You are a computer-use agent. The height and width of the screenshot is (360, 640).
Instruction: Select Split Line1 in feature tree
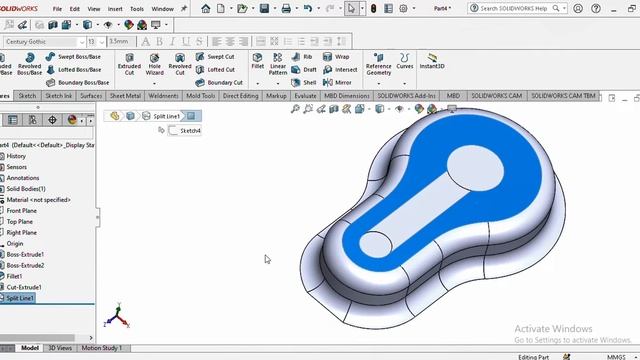pos(20,298)
